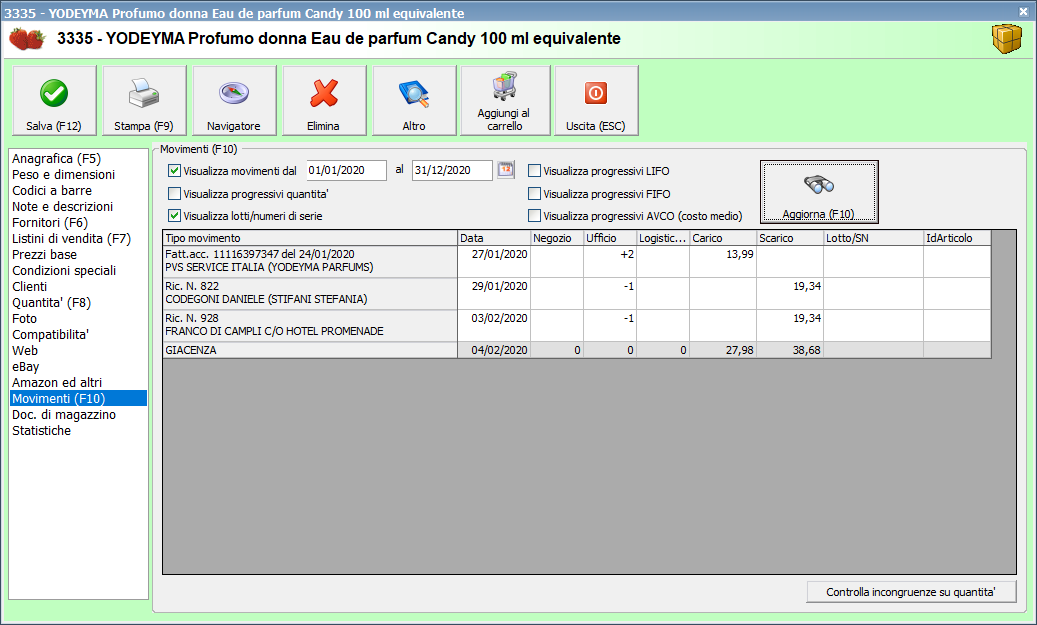The width and height of the screenshot is (1037, 625).
Task: Open the calendar date picker icon
Action: (506, 170)
